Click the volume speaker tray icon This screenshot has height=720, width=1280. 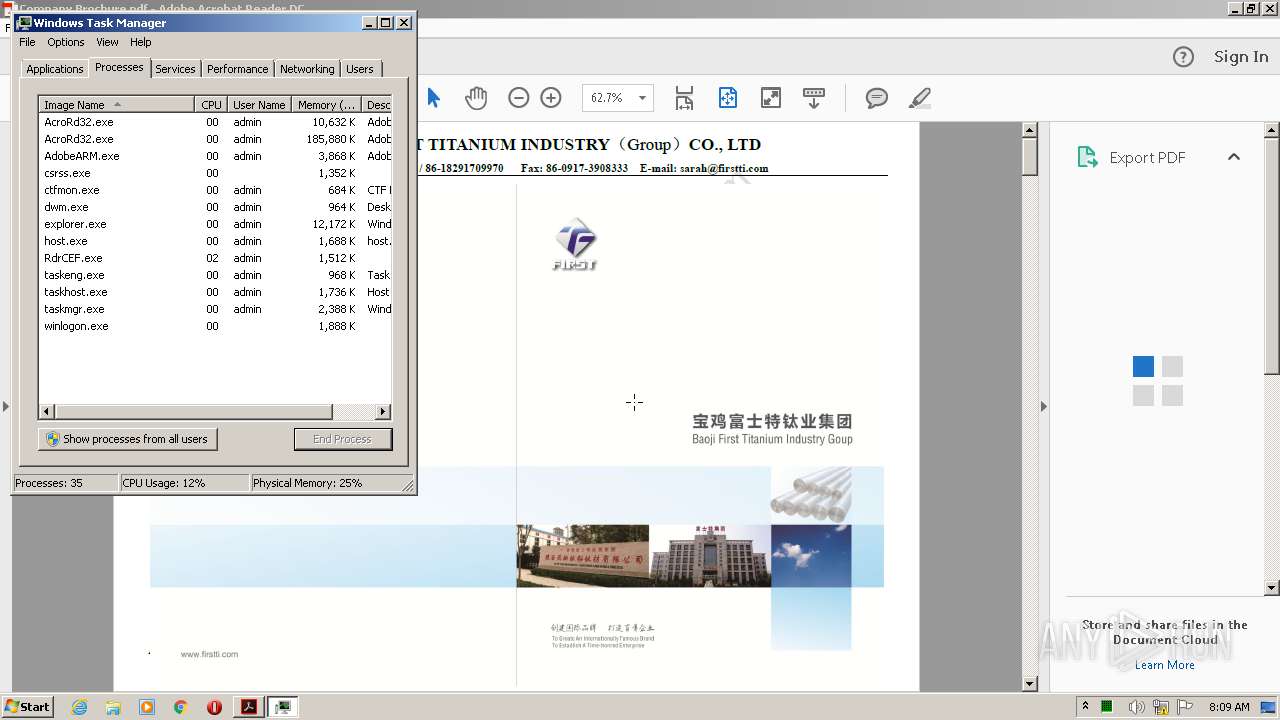tap(1136, 707)
